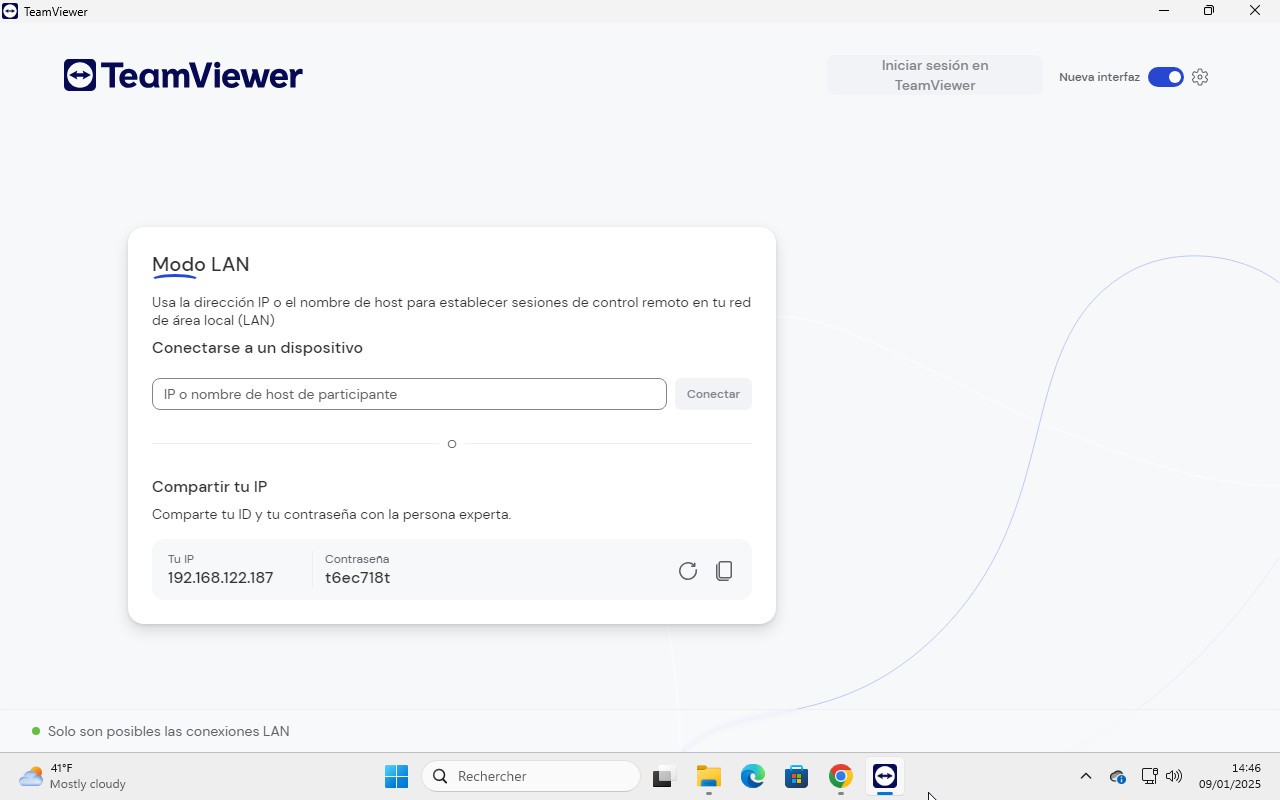
Task: Click the refresh password icon
Action: point(687,571)
